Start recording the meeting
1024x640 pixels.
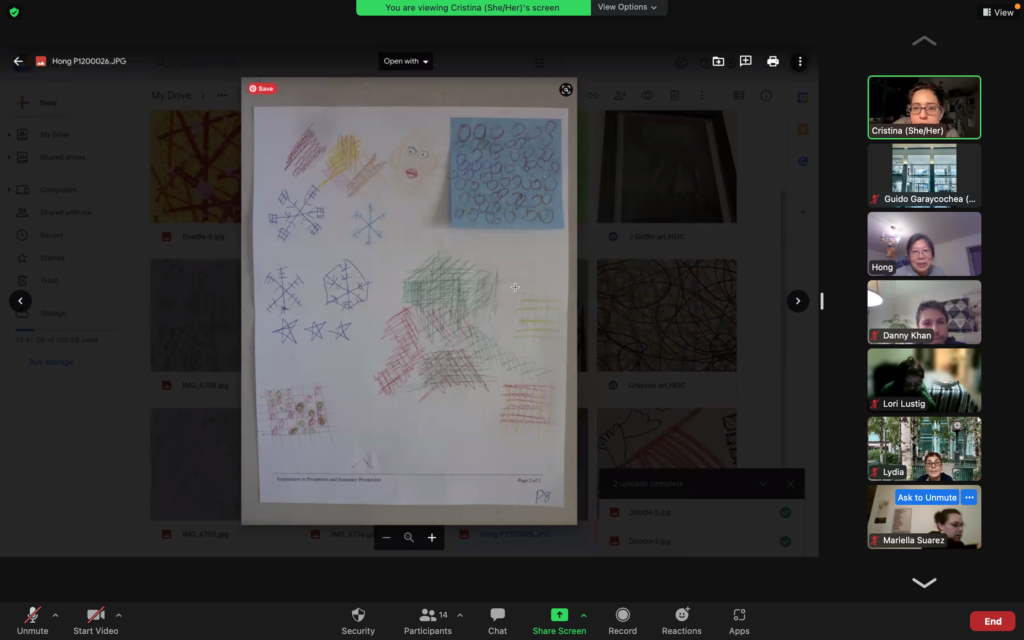pos(622,615)
